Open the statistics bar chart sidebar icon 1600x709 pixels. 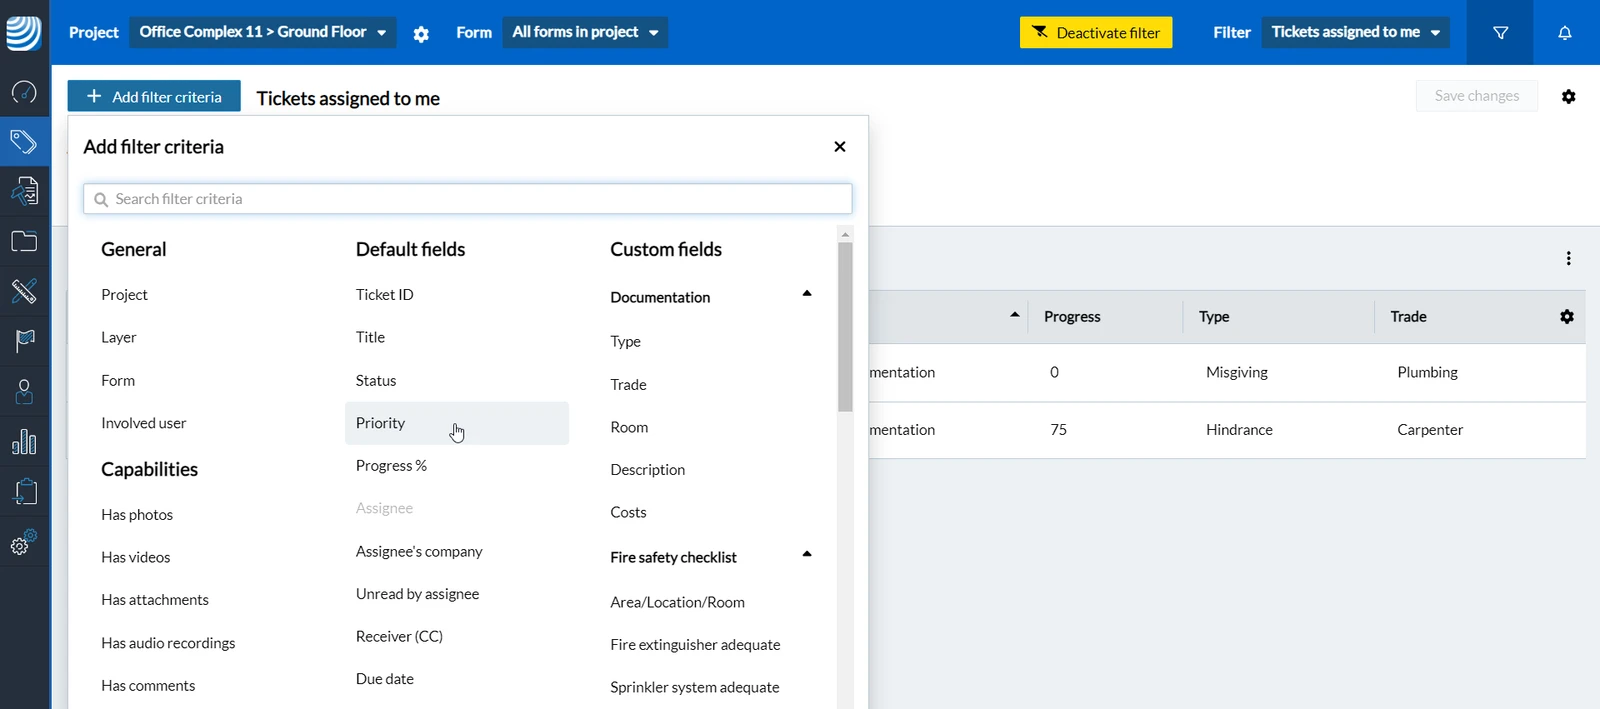pos(24,441)
